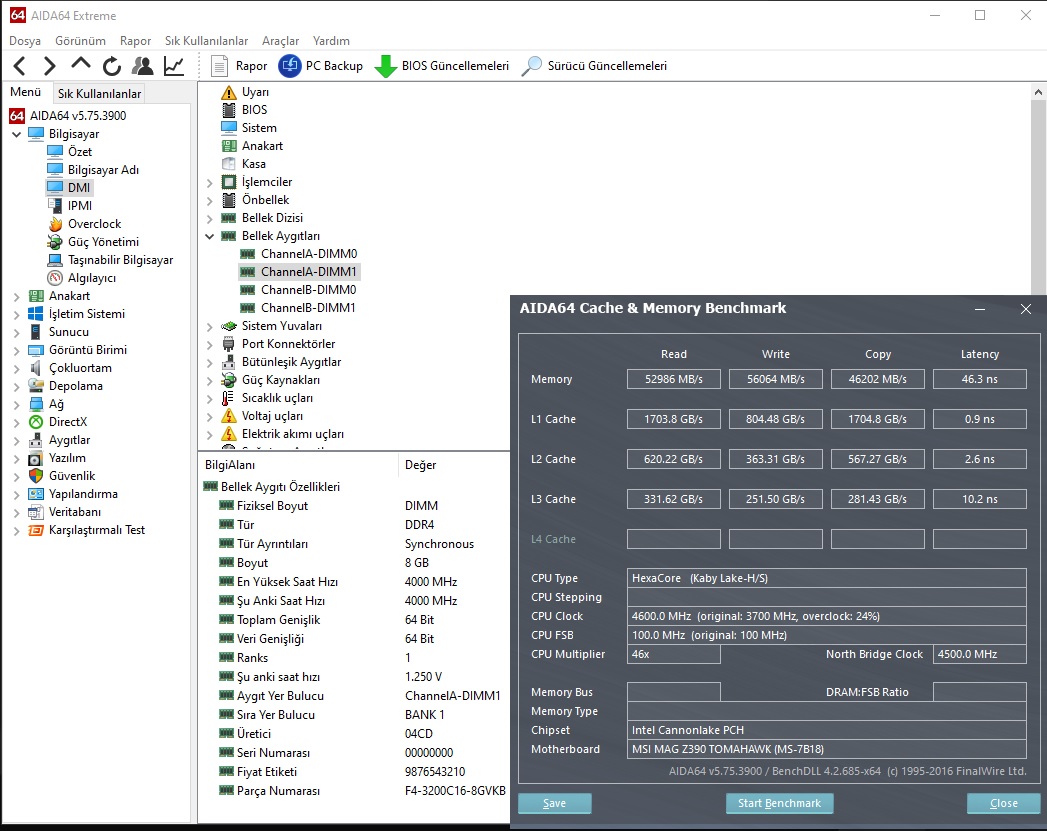
Task: Switch to the Menü tab
Action: [25, 92]
